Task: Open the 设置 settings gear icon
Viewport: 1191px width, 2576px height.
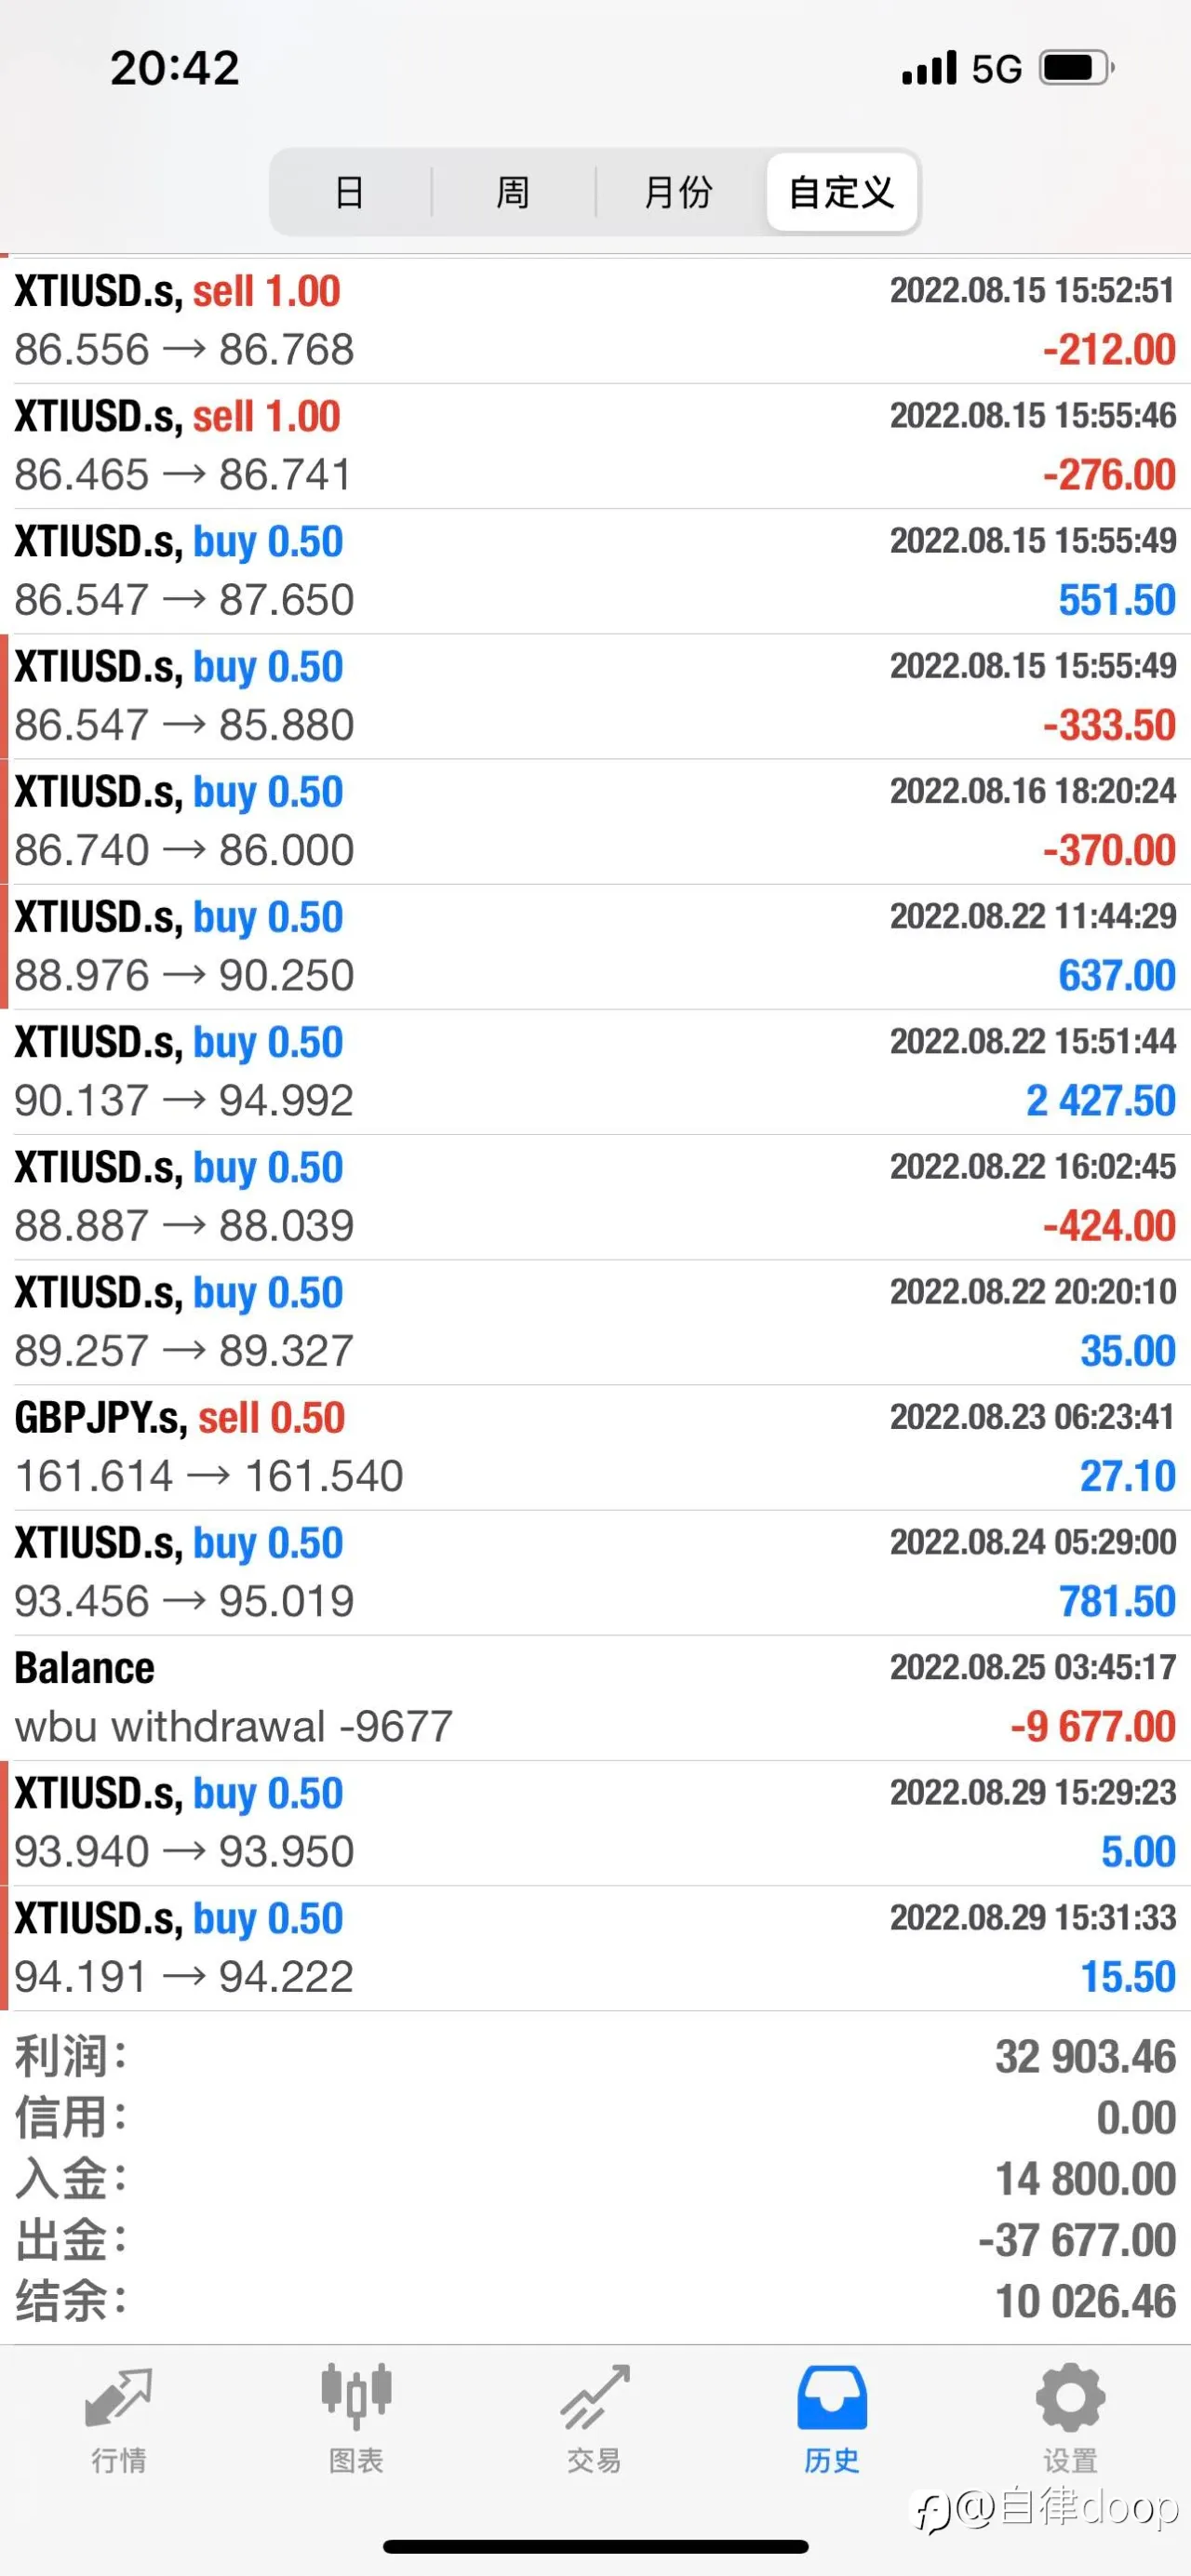Action: (1070, 2397)
